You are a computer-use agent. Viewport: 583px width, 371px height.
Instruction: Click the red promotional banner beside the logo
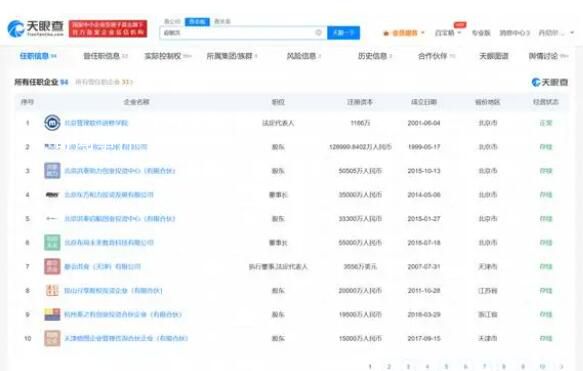(x=108, y=29)
